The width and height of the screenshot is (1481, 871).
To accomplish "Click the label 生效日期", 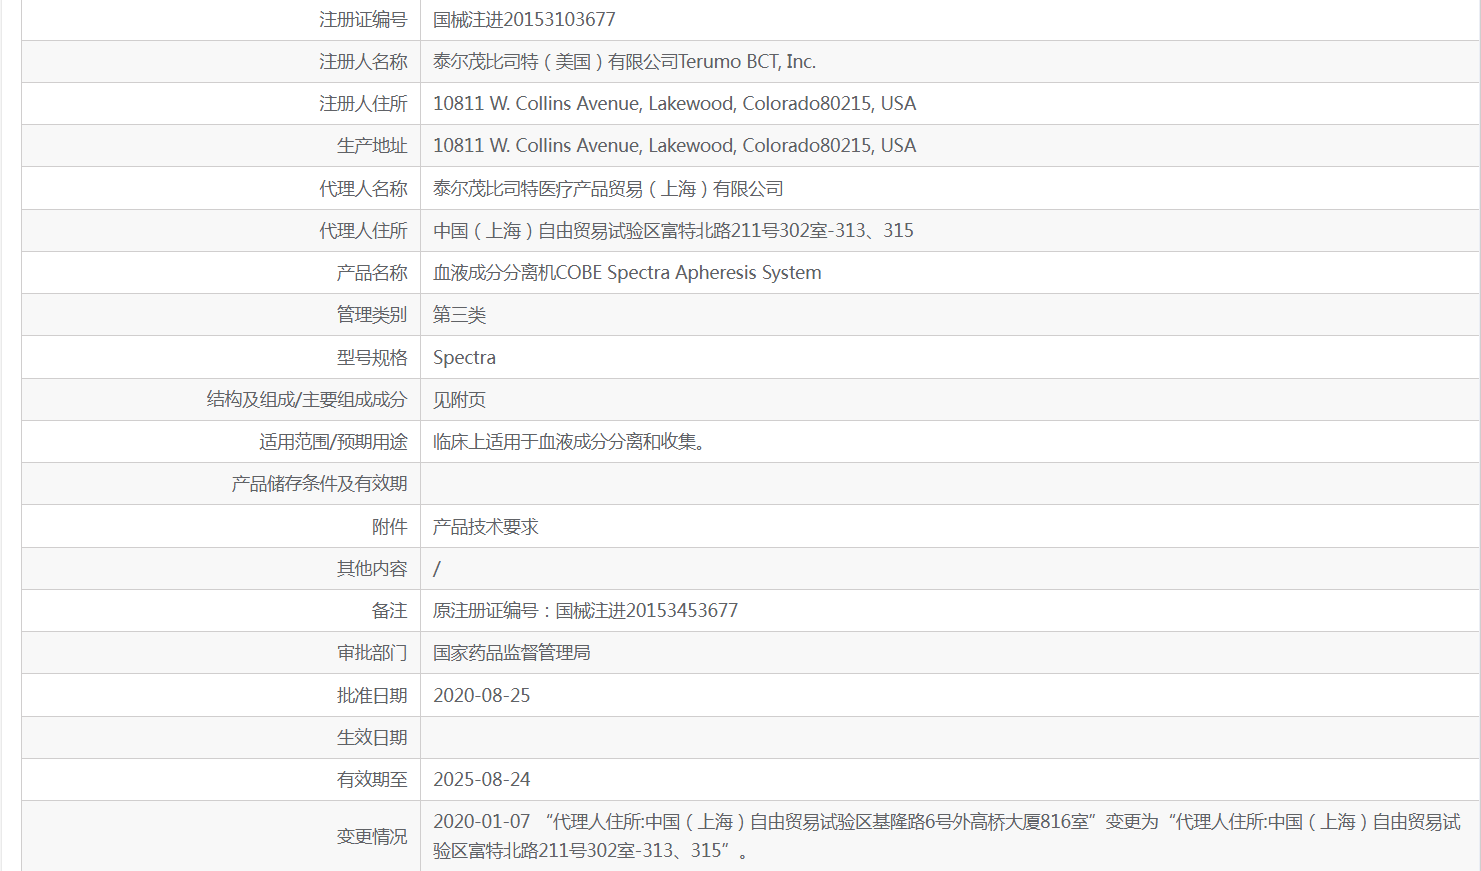I will (372, 737).
